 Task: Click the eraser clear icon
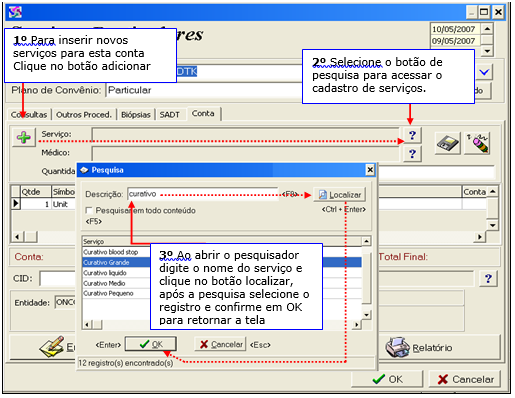coord(477,143)
